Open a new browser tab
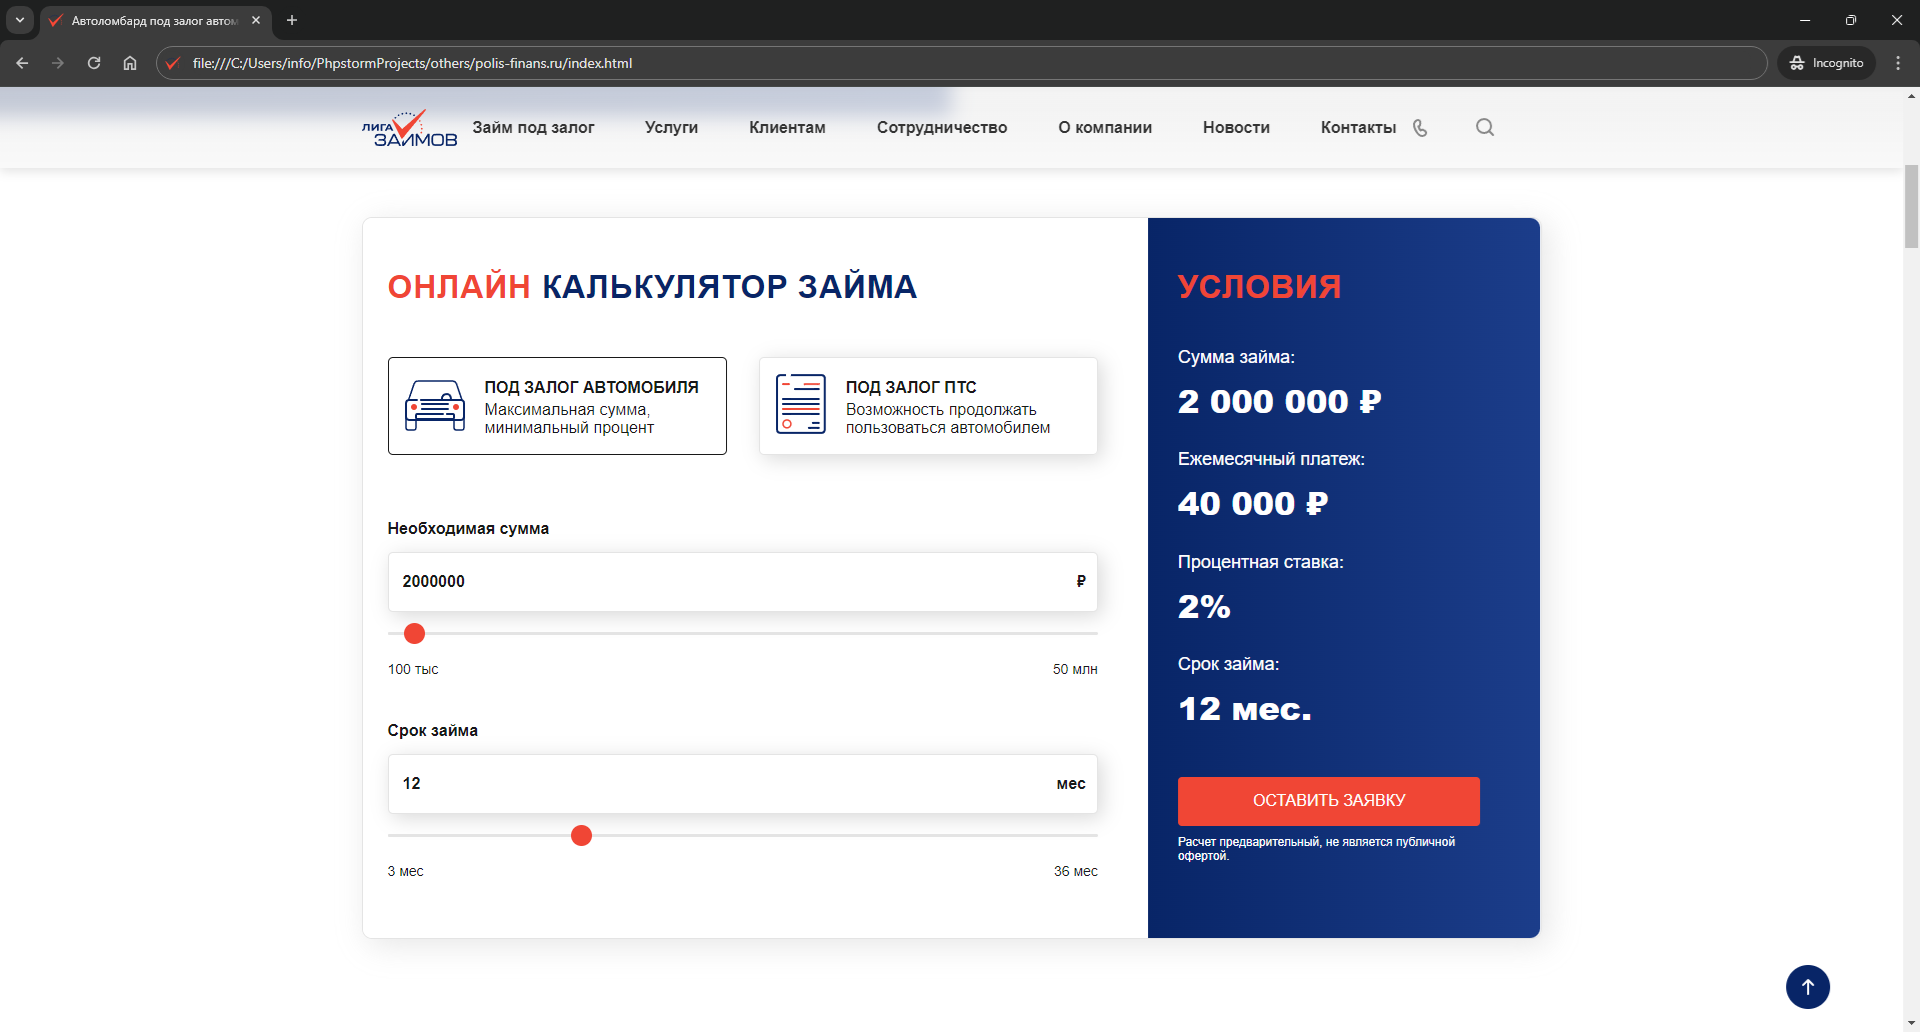Image resolution: width=1920 pixels, height=1032 pixels. pos(292,20)
